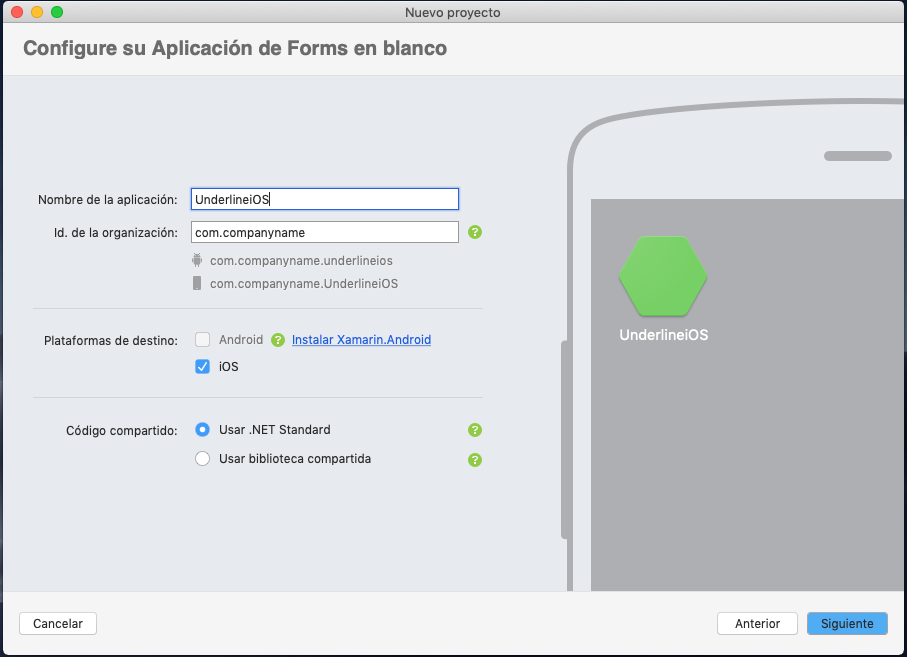Select the Usar biblioteca compartida option
The image size is (907, 657).
[x=202, y=459]
